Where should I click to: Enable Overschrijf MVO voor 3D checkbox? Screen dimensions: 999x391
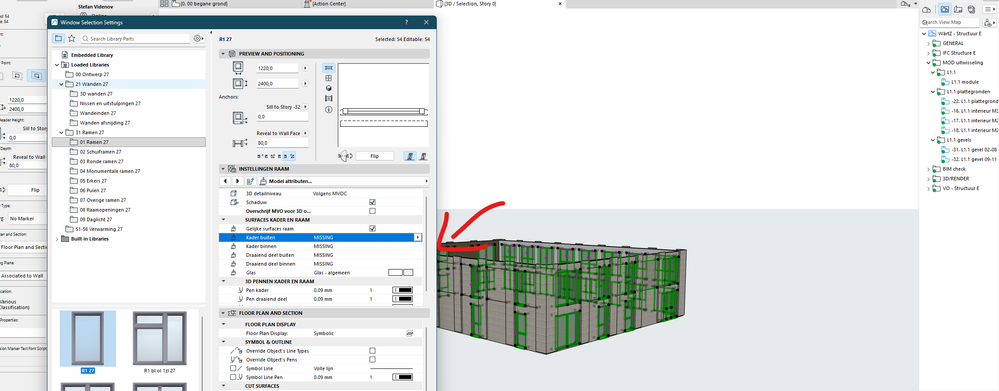tap(373, 211)
